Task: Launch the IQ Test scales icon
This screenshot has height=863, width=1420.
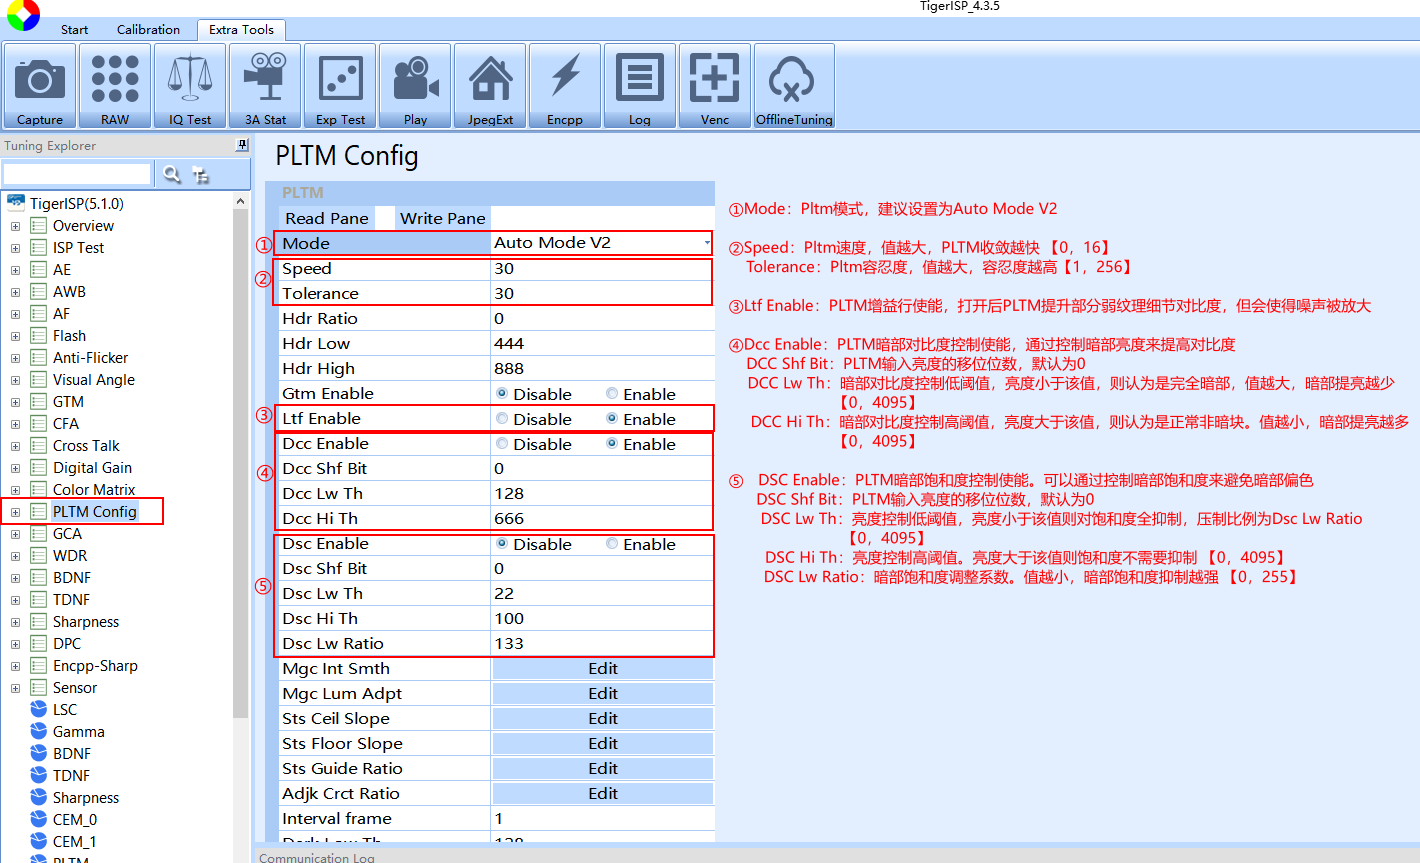Action: tap(190, 86)
